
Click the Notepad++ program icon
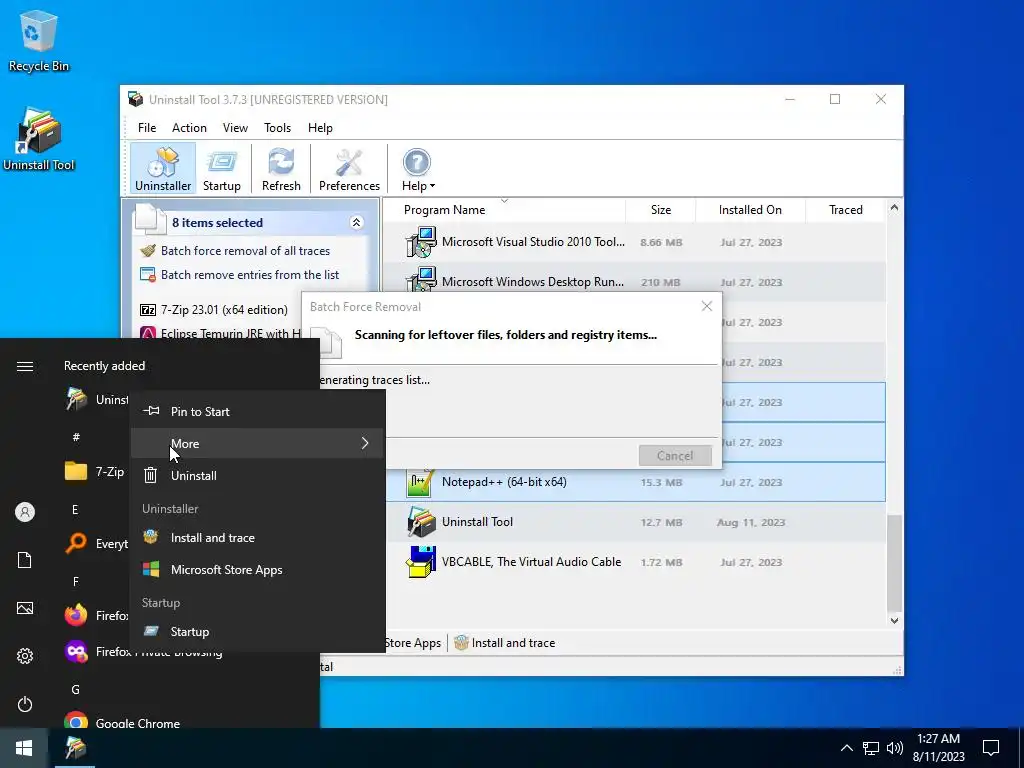click(x=421, y=483)
